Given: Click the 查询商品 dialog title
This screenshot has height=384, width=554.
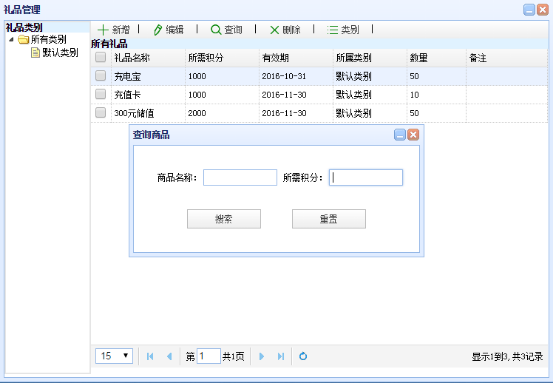Looking at the screenshot, I should [x=151, y=135].
